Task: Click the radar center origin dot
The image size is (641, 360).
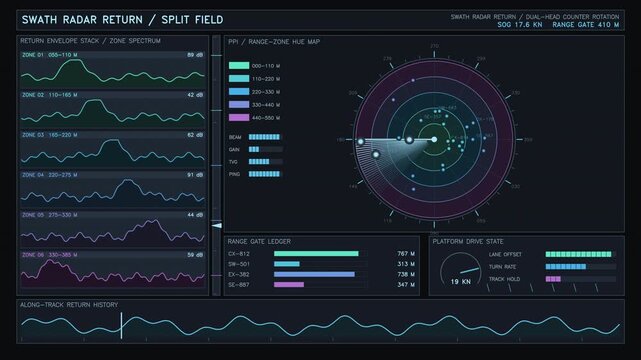Action: pyautogui.click(x=434, y=140)
